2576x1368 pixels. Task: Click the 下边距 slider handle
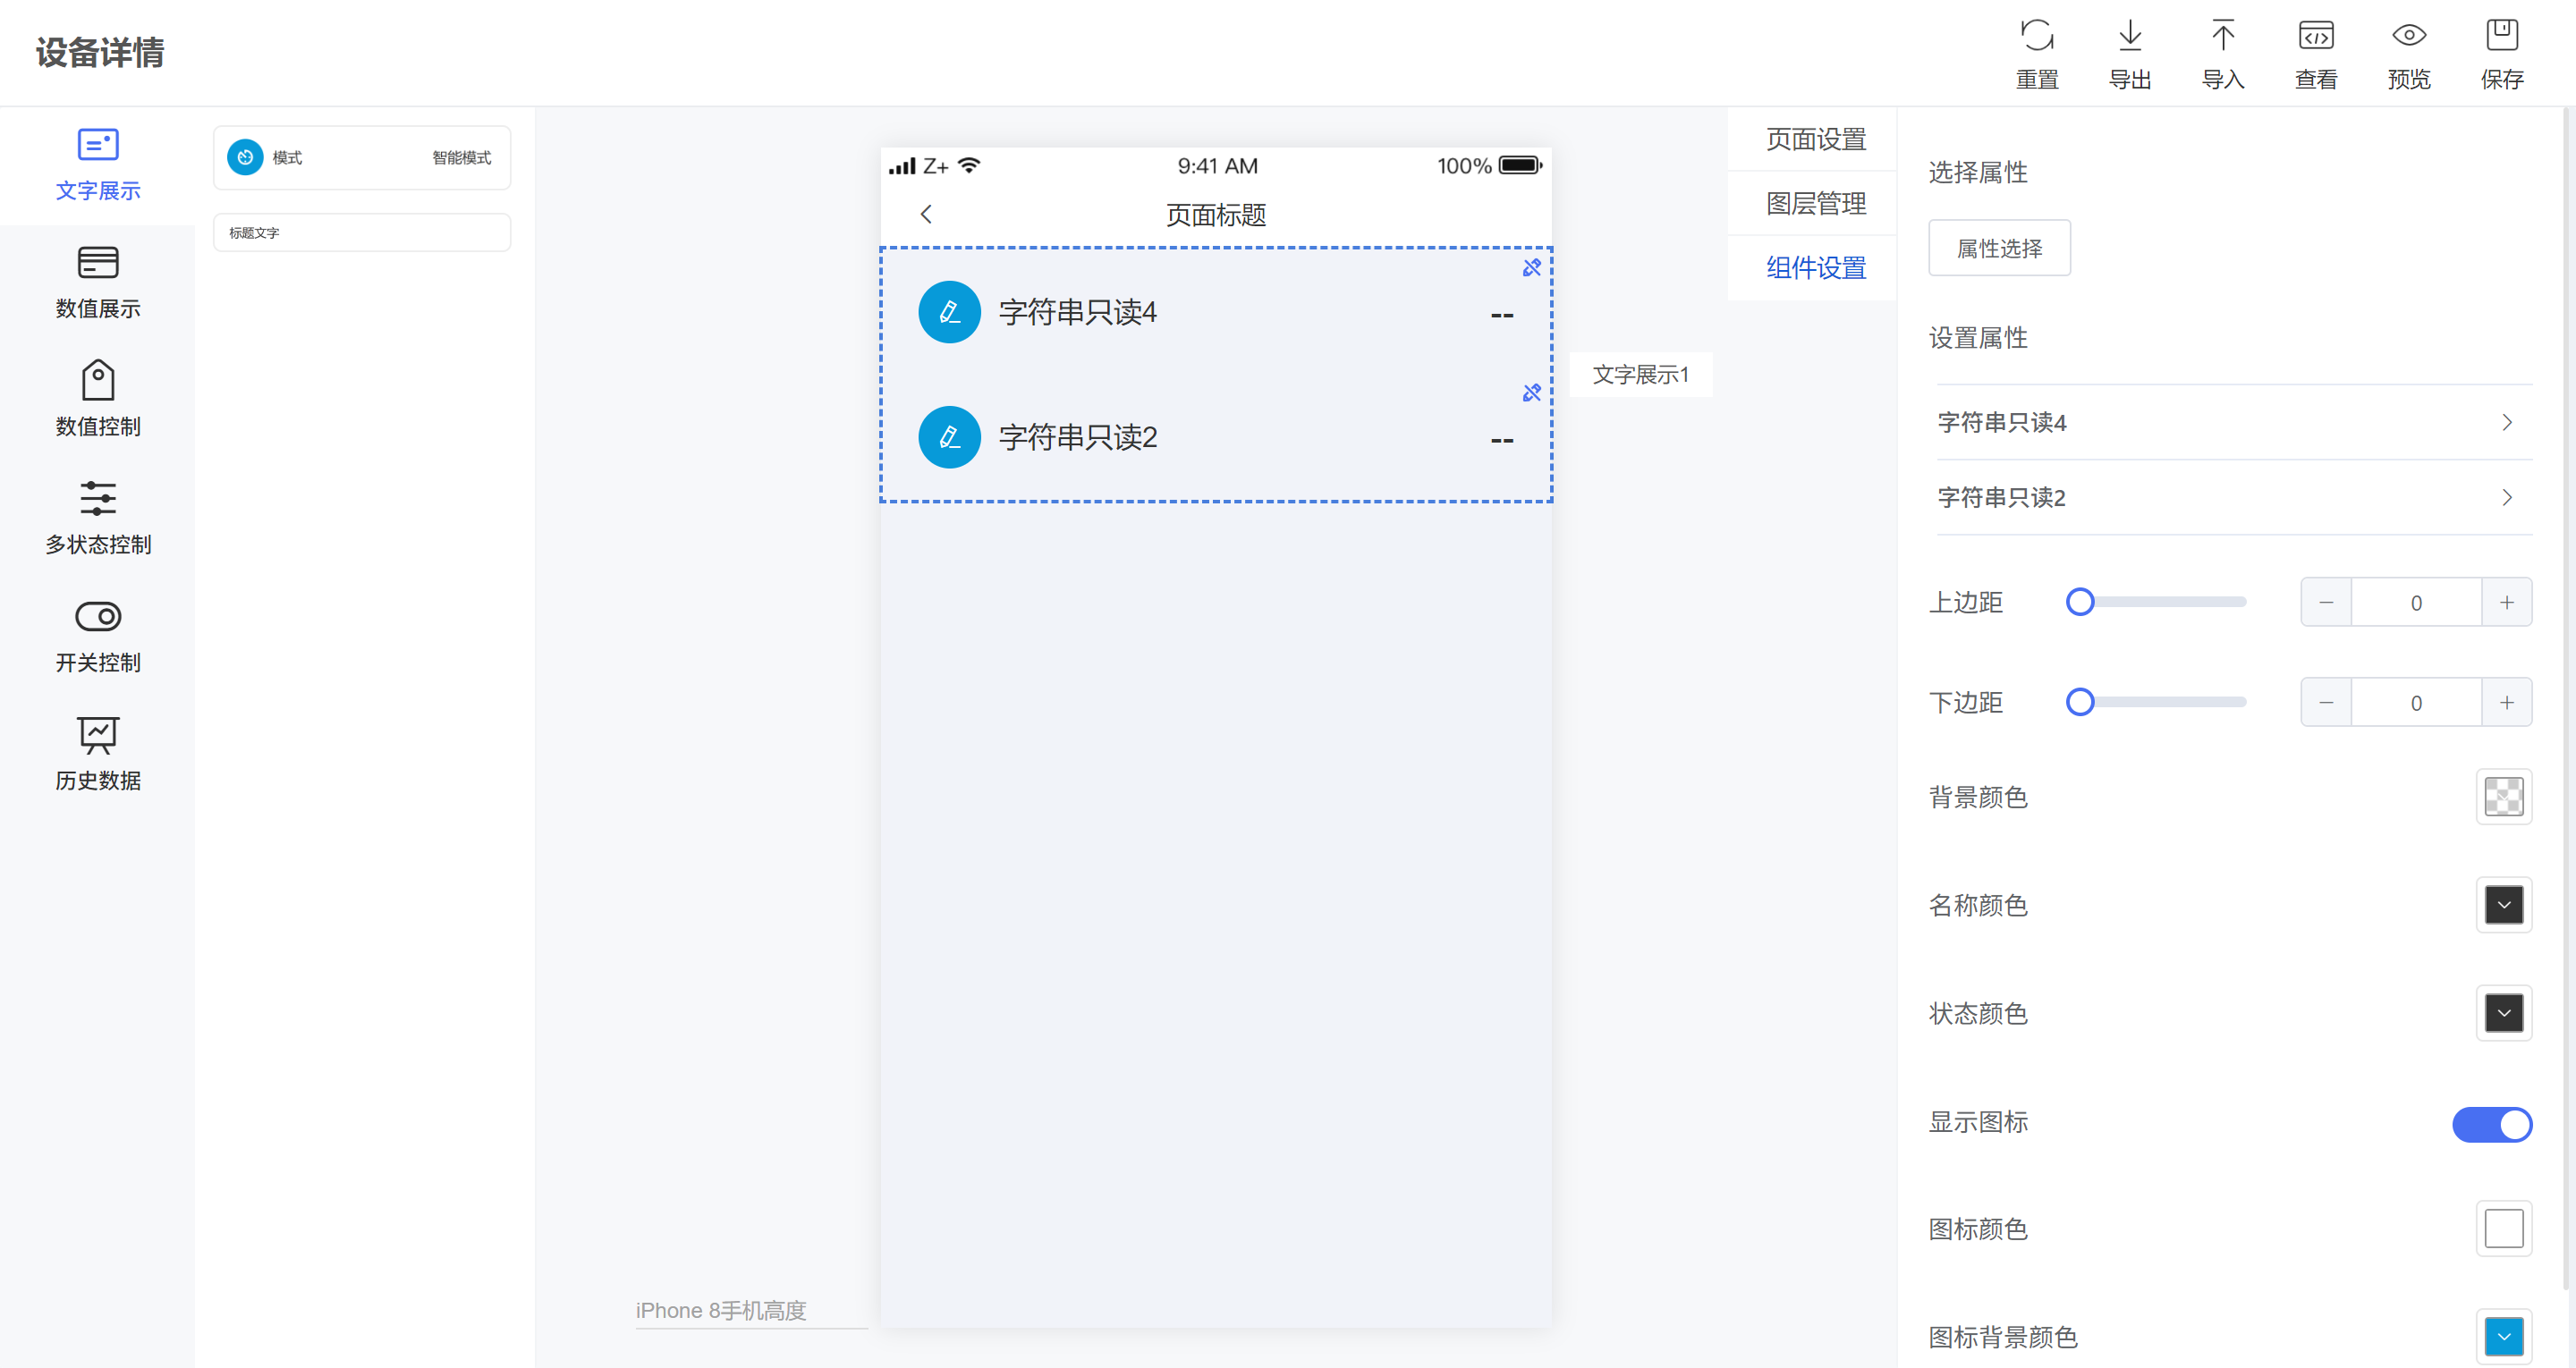tap(2079, 702)
